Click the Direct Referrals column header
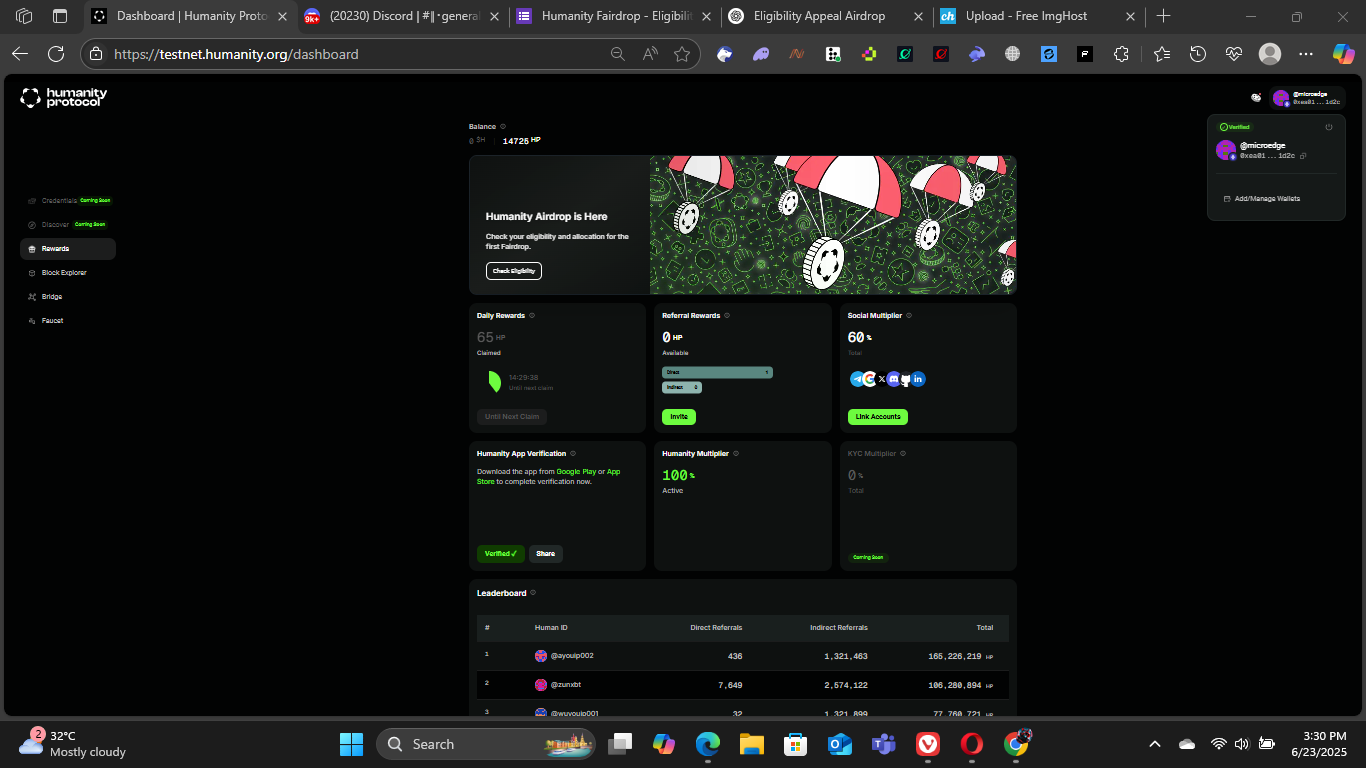The image size is (1366, 768). click(716, 628)
